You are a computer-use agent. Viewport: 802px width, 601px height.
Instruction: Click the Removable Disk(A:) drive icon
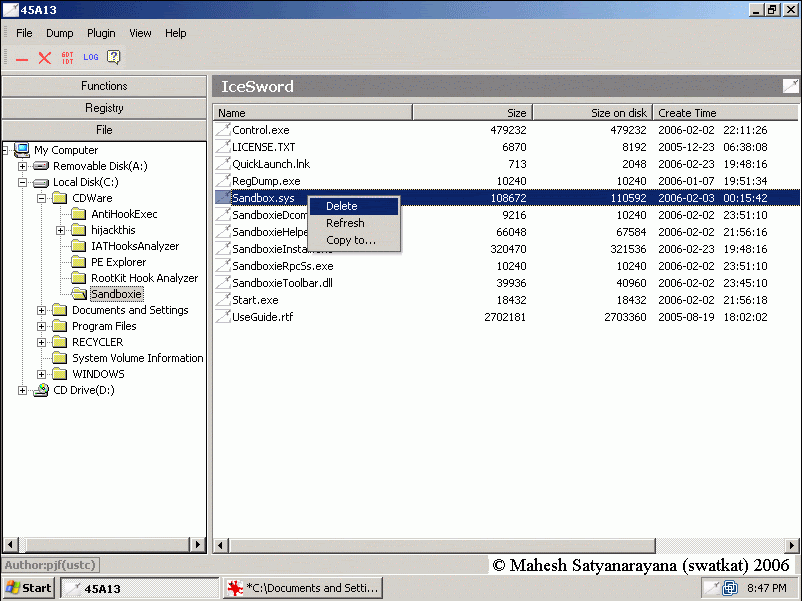41,166
